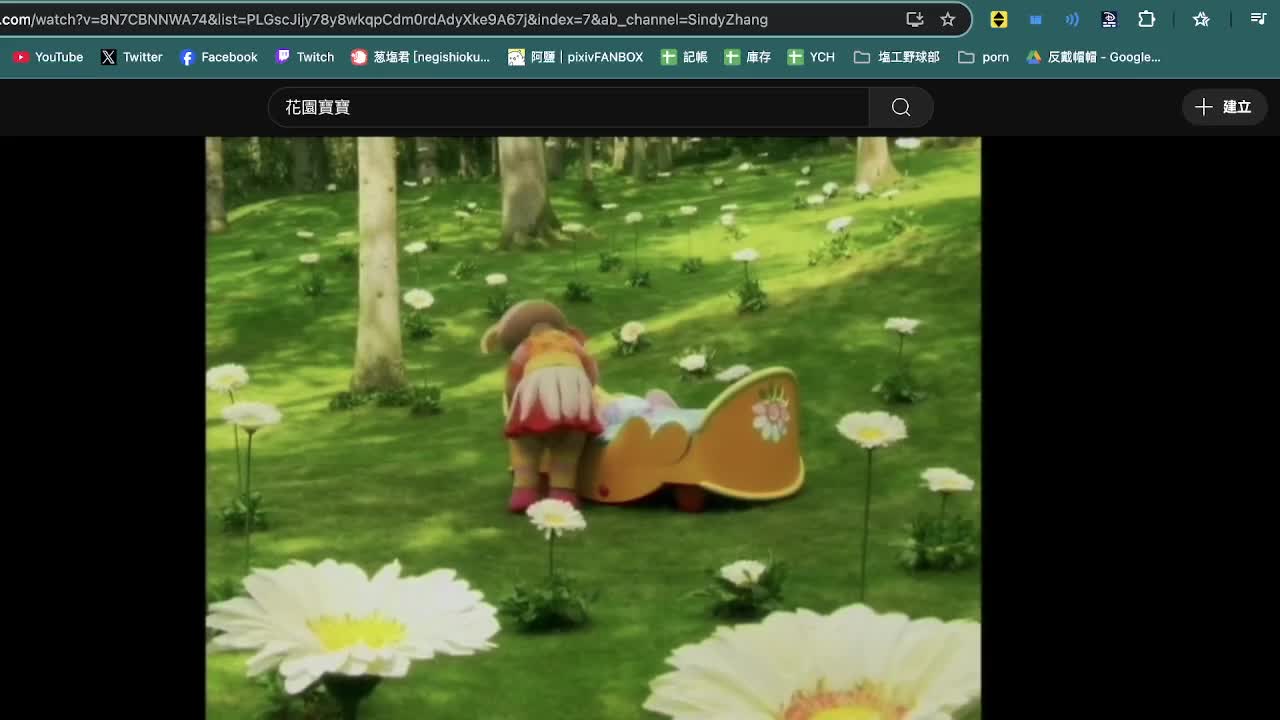This screenshot has width=1280, height=720.
Task: Click the video player to pause
Action: coord(593,428)
